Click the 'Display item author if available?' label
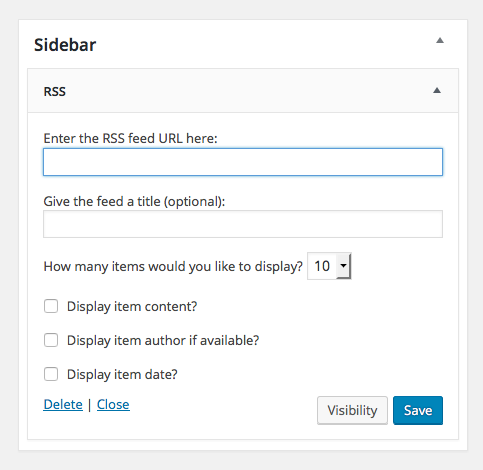This screenshot has height=470, width=483. 163,340
